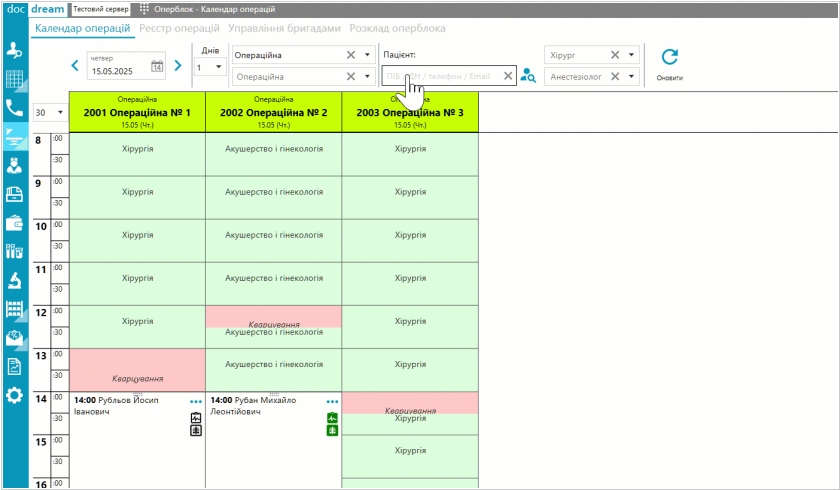The height and width of the screenshot is (490, 840).
Task: Switch to Реєстр операцій tab
Action: pyautogui.click(x=180, y=28)
